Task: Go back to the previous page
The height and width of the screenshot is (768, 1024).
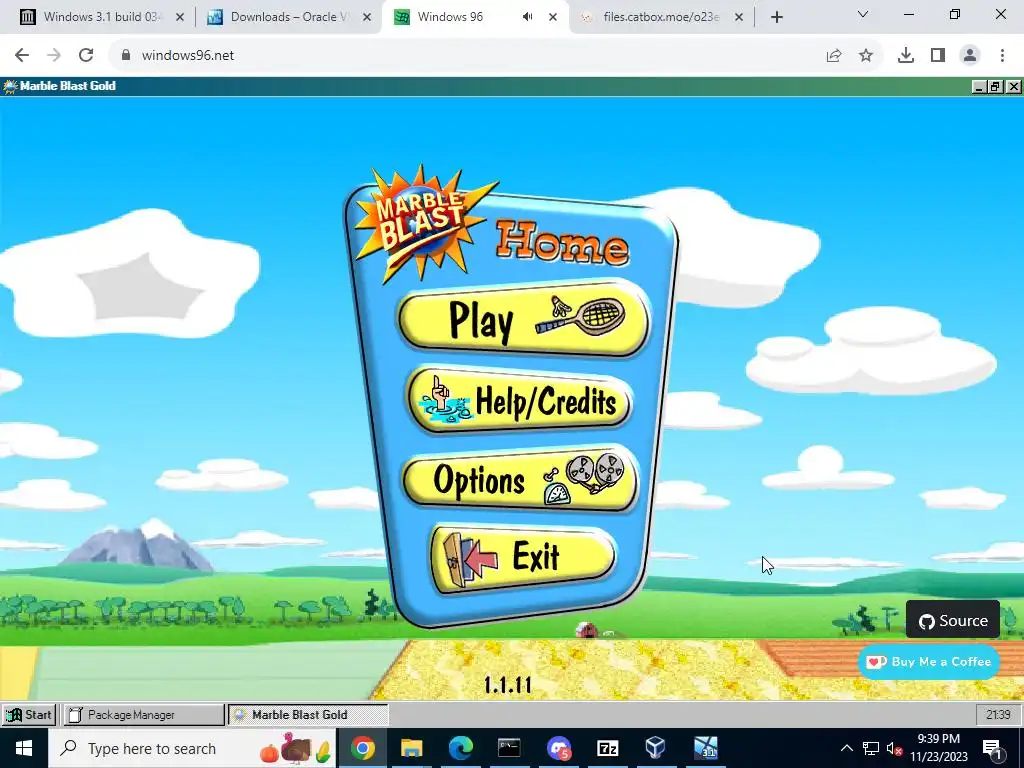Action: tap(22, 55)
